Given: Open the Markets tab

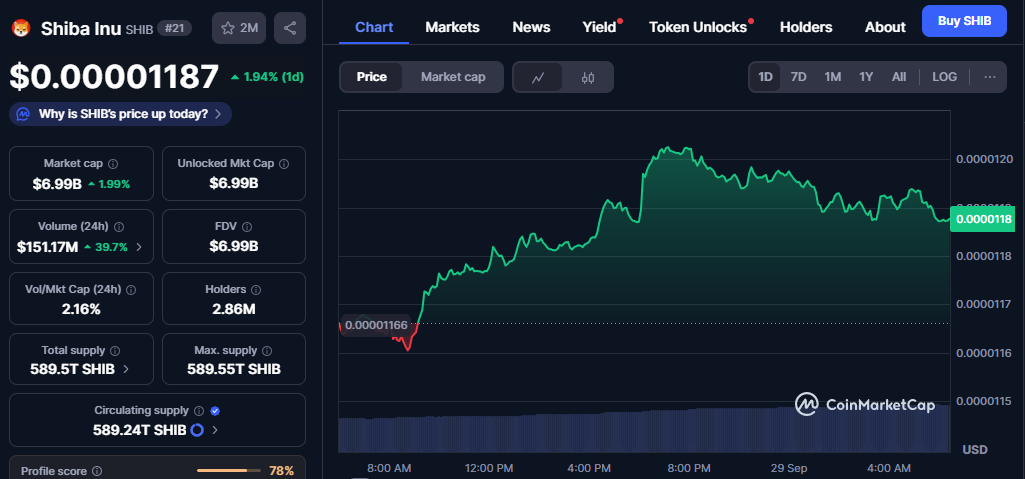Looking at the screenshot, I should [452, 27].
